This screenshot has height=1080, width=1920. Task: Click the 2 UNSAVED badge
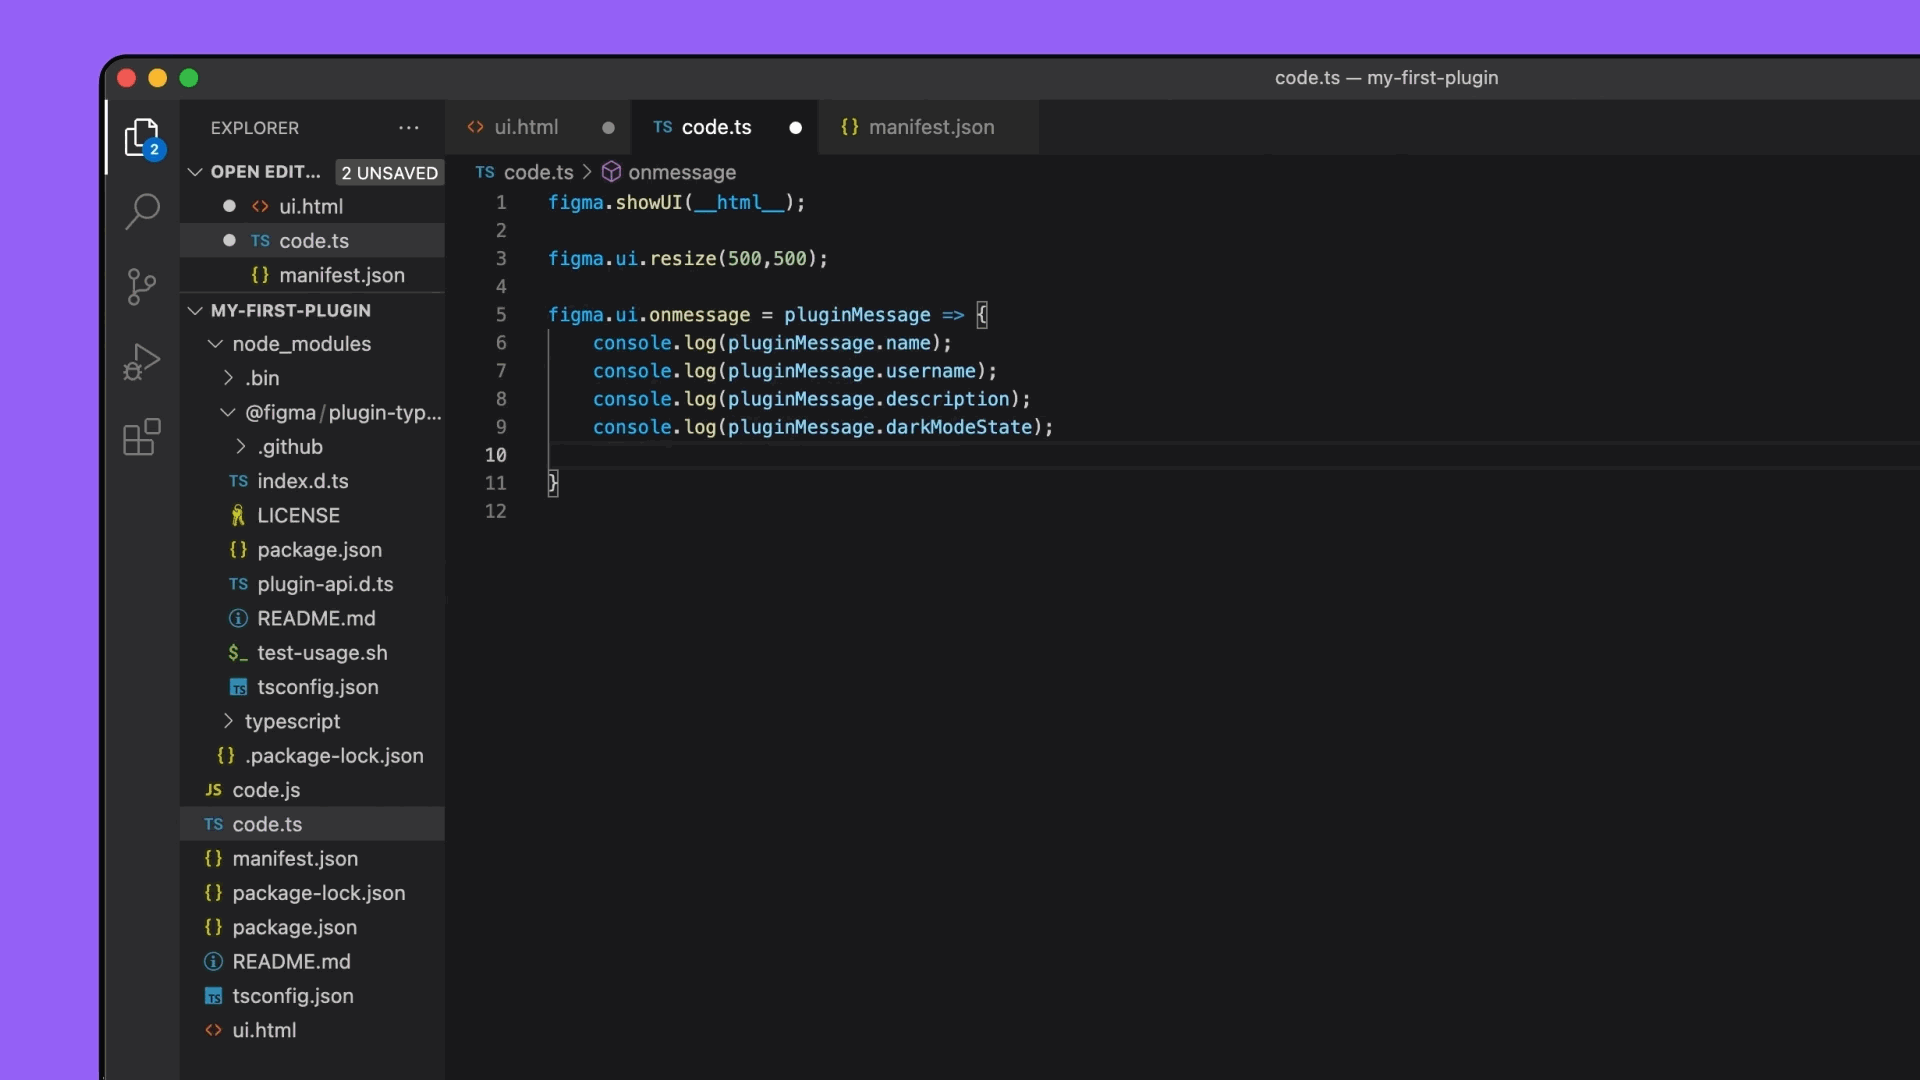[x=389, y=173]
